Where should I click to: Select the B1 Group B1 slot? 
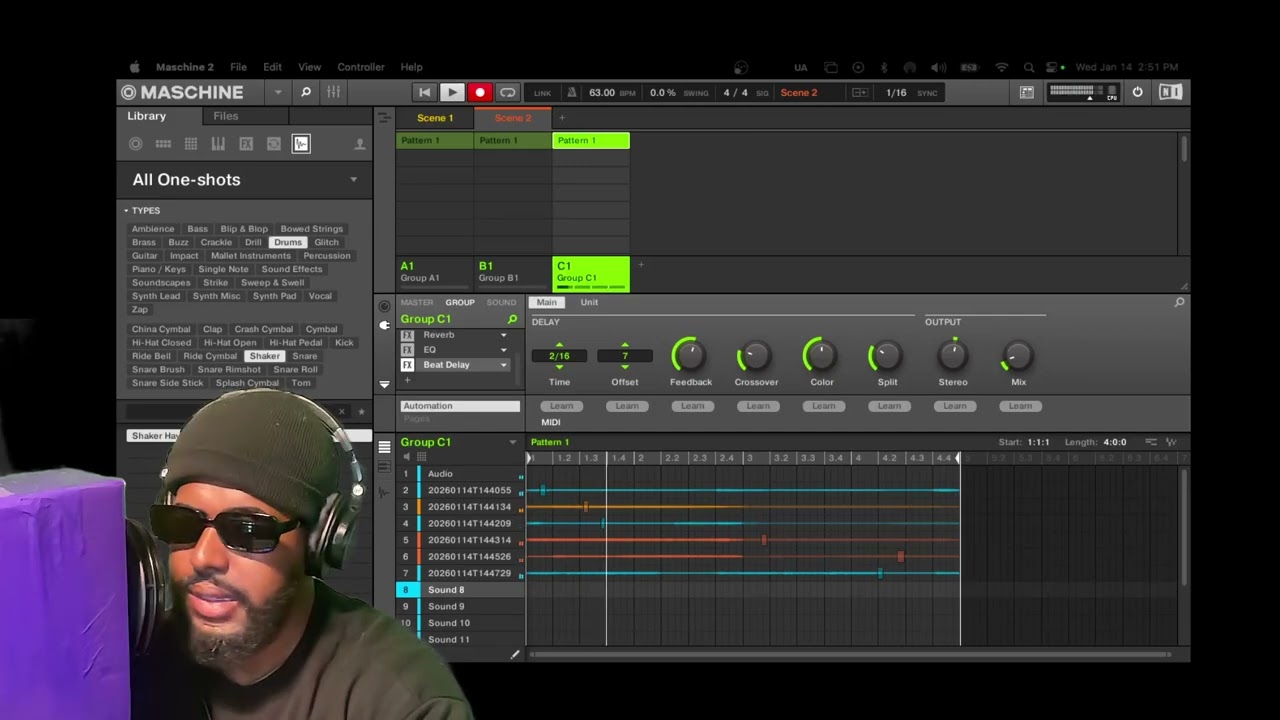512,272
